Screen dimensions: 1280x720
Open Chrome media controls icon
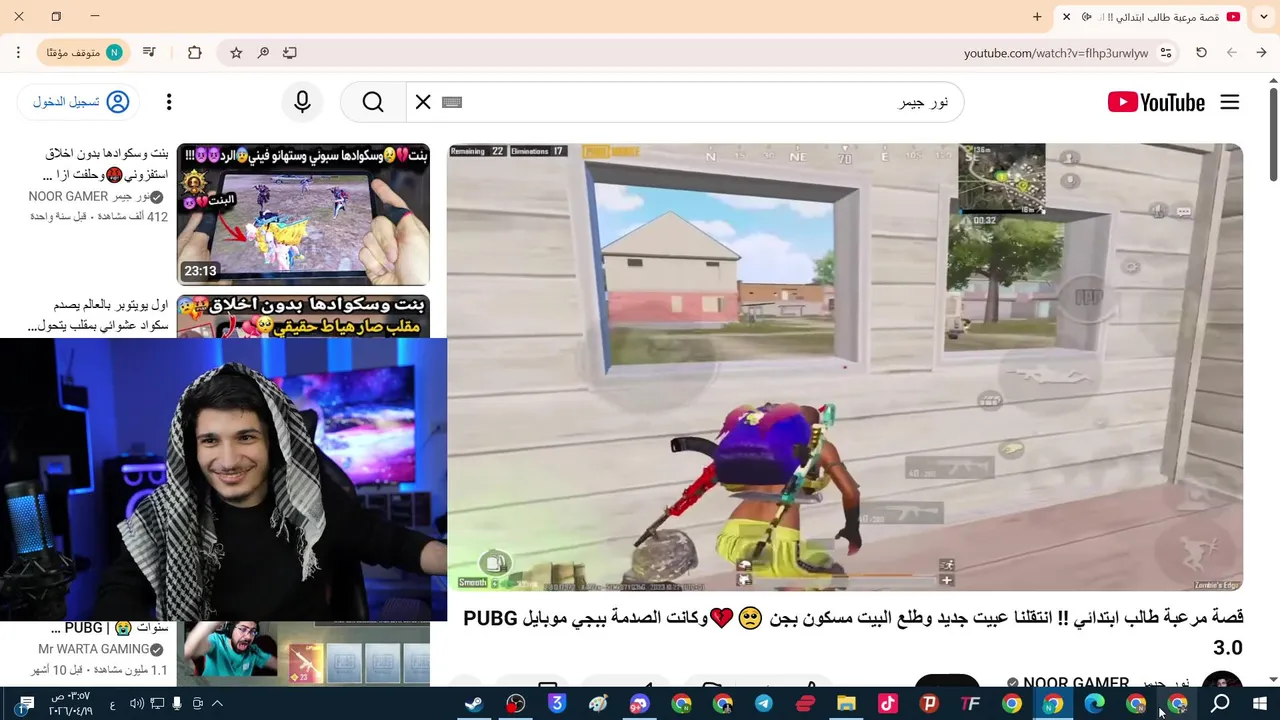click(x=149, y=53)
